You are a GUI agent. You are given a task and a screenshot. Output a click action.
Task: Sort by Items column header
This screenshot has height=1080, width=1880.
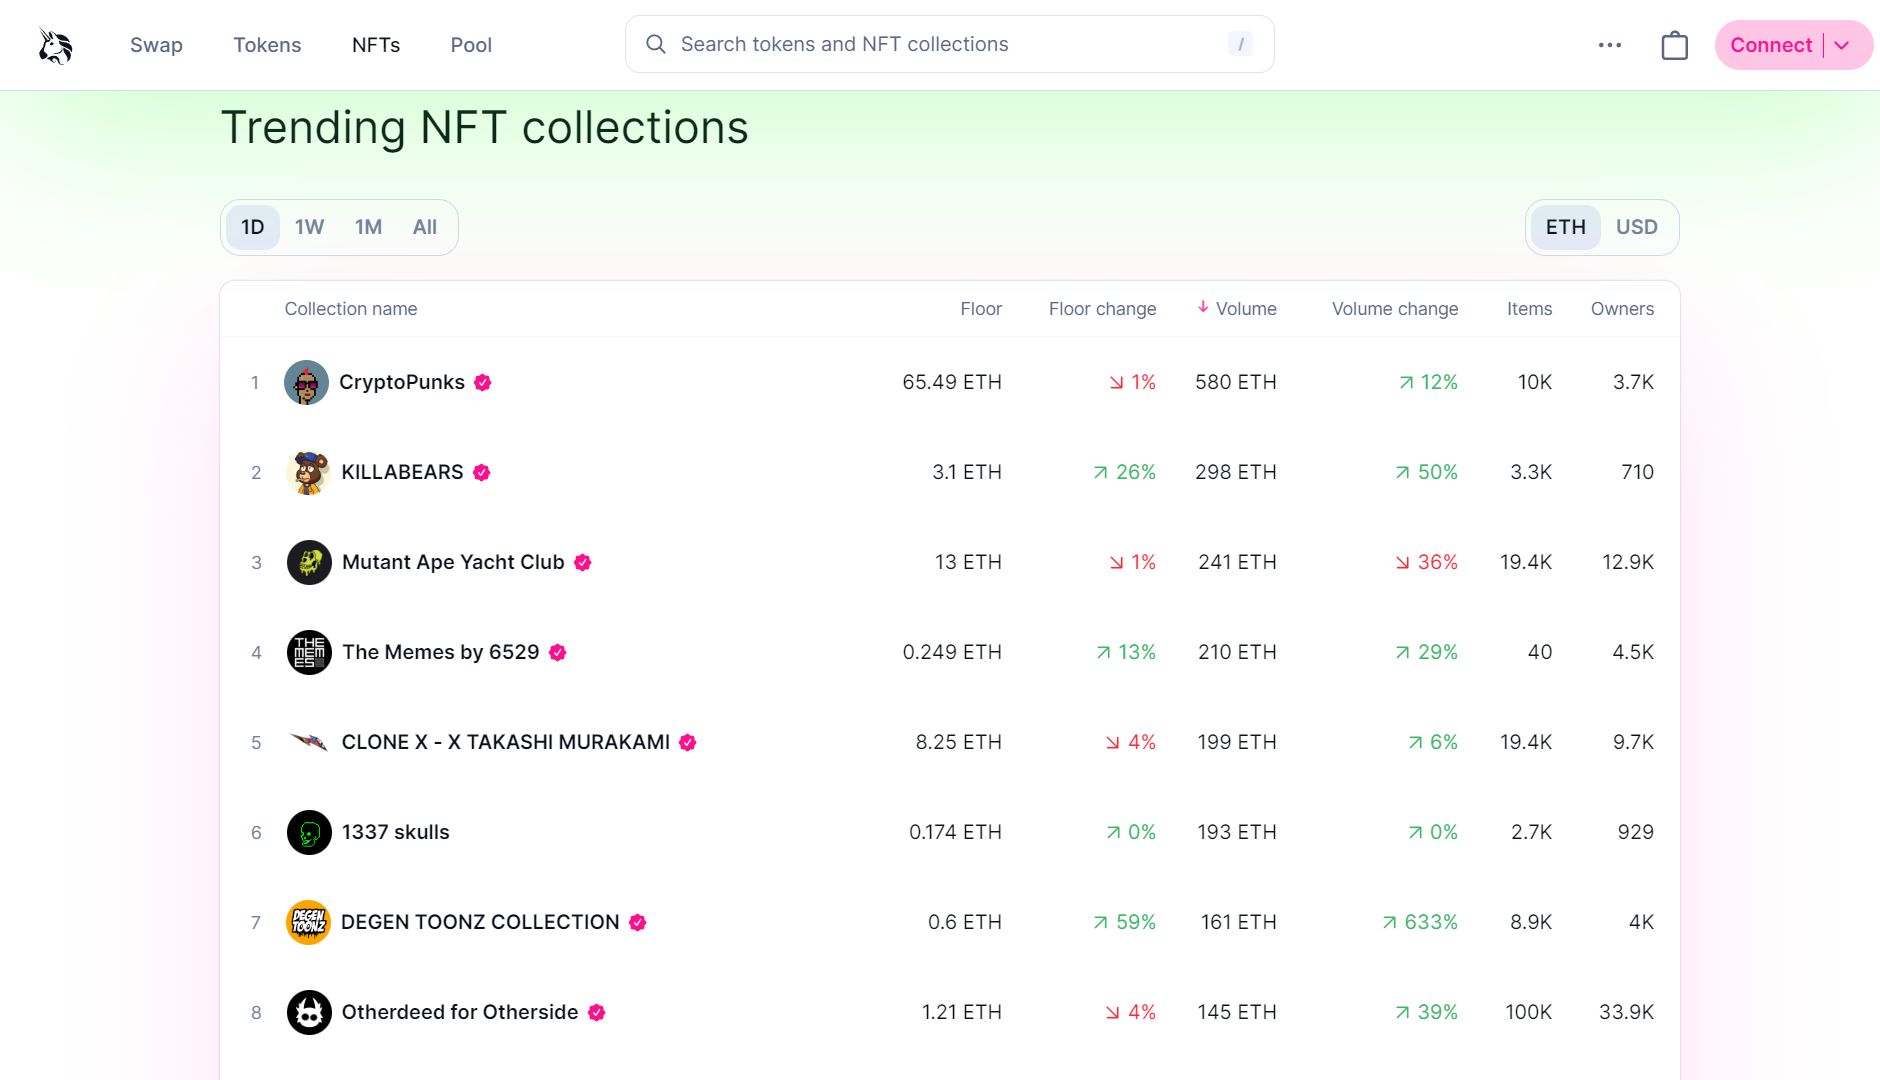(1530, 309)
